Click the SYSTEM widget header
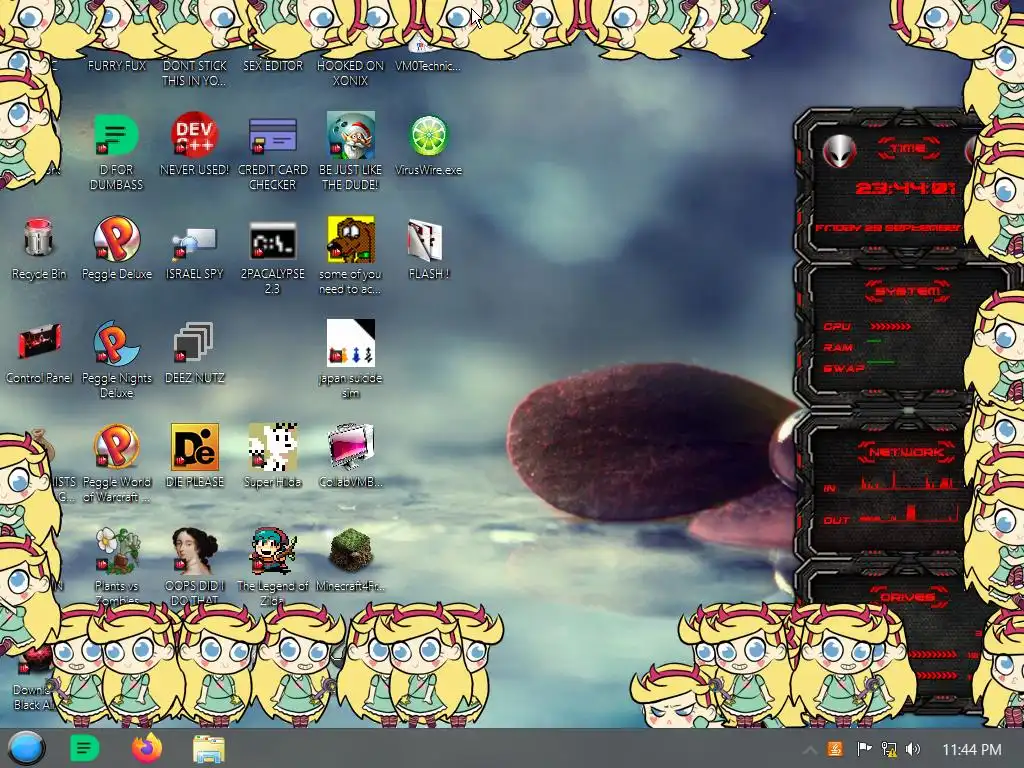This screenshot has height=768, width=1024. pos(907,291)
